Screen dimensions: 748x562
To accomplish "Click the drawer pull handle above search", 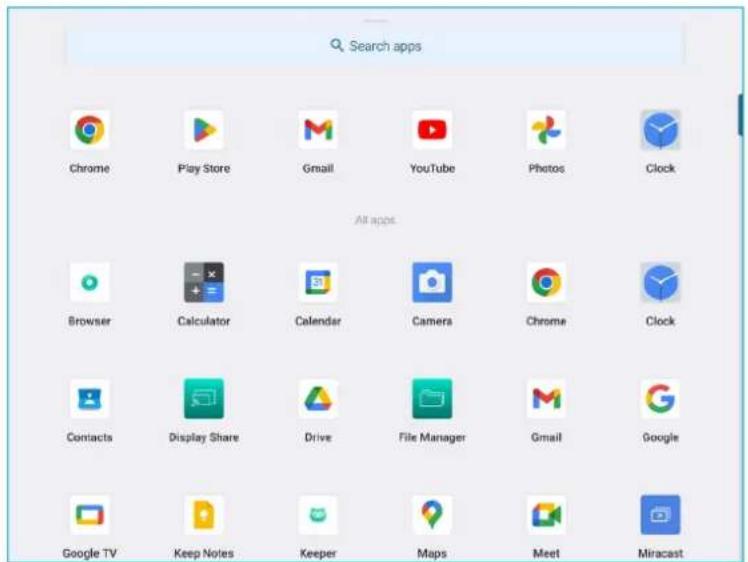I will tap(376, 21).
